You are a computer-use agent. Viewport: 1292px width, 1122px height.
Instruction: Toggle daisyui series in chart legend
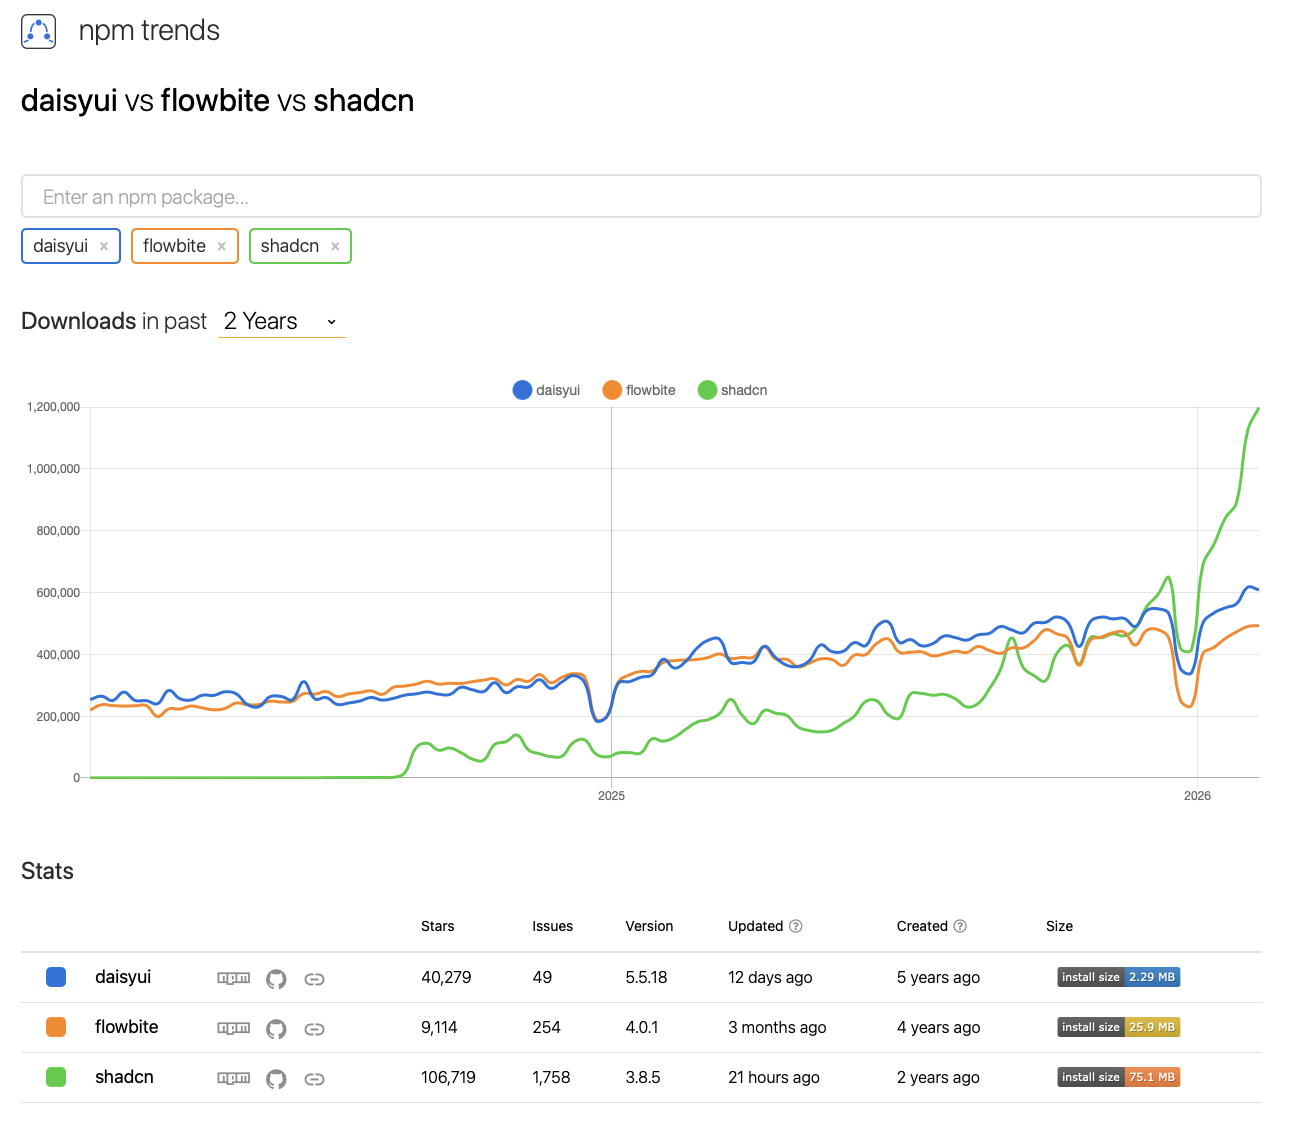[x=546, y=390]
